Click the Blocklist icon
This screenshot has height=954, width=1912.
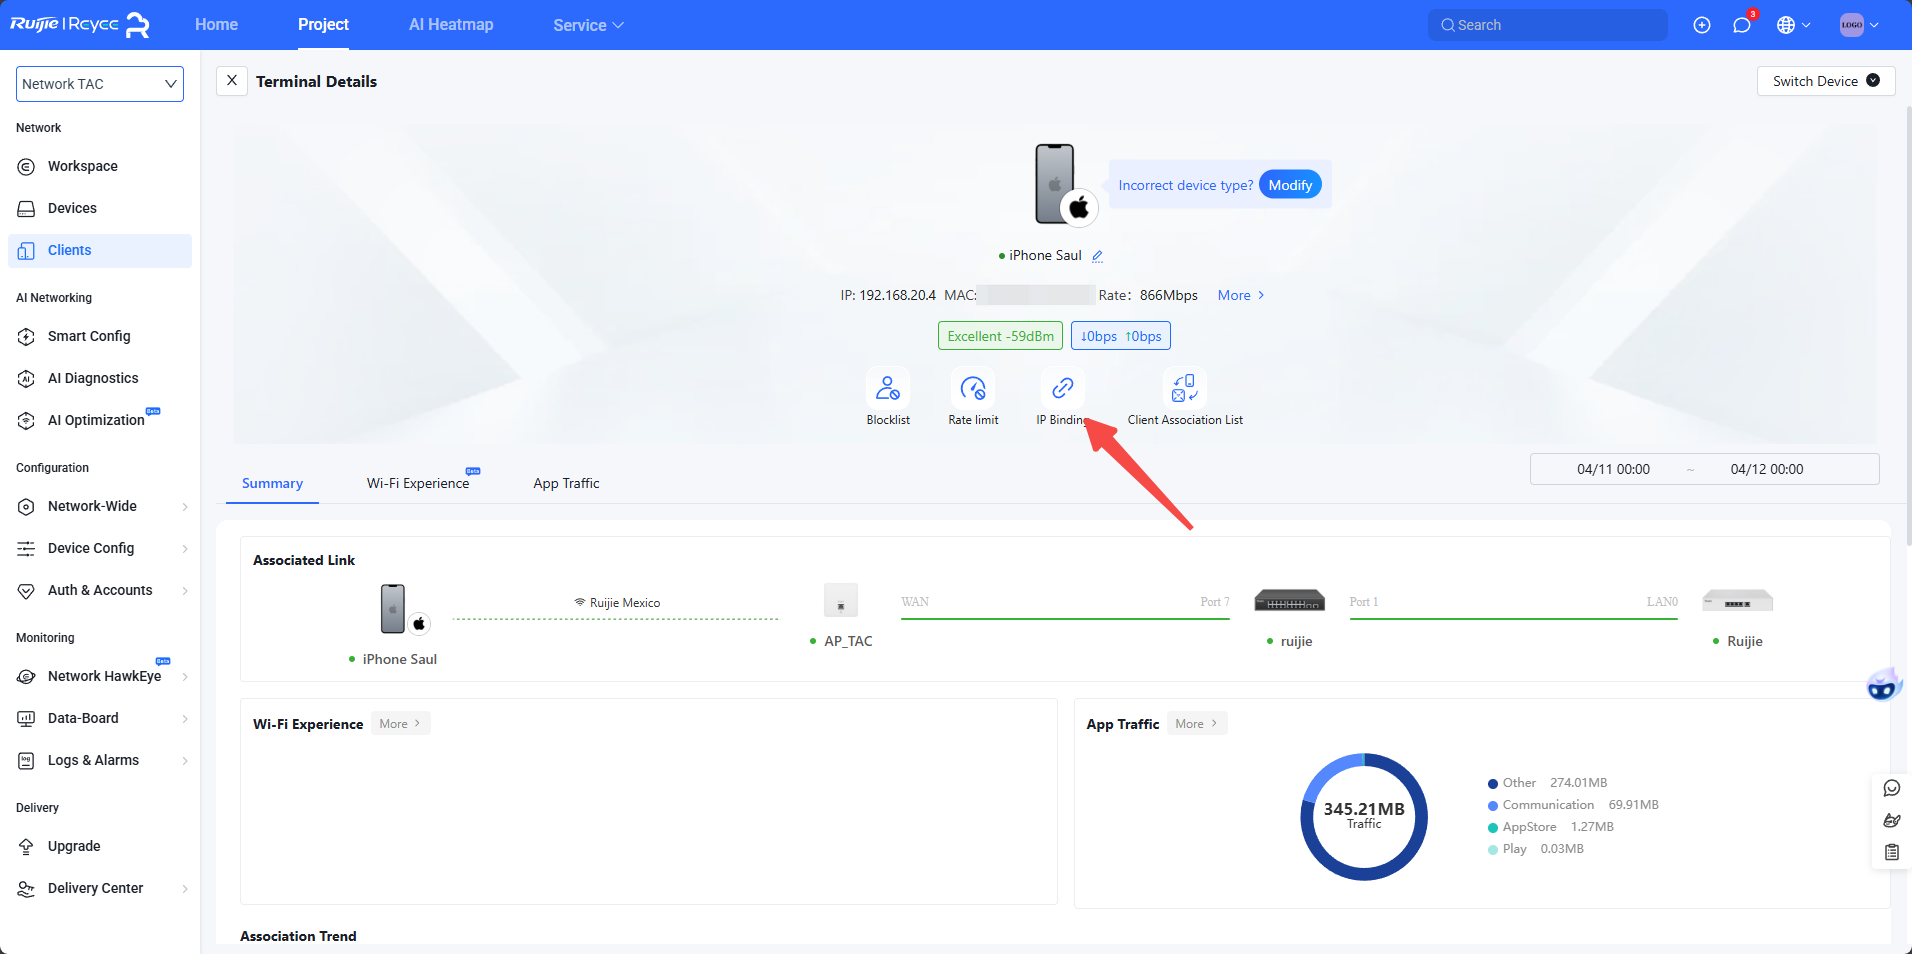pyautogui.click(x=888, y=388)
